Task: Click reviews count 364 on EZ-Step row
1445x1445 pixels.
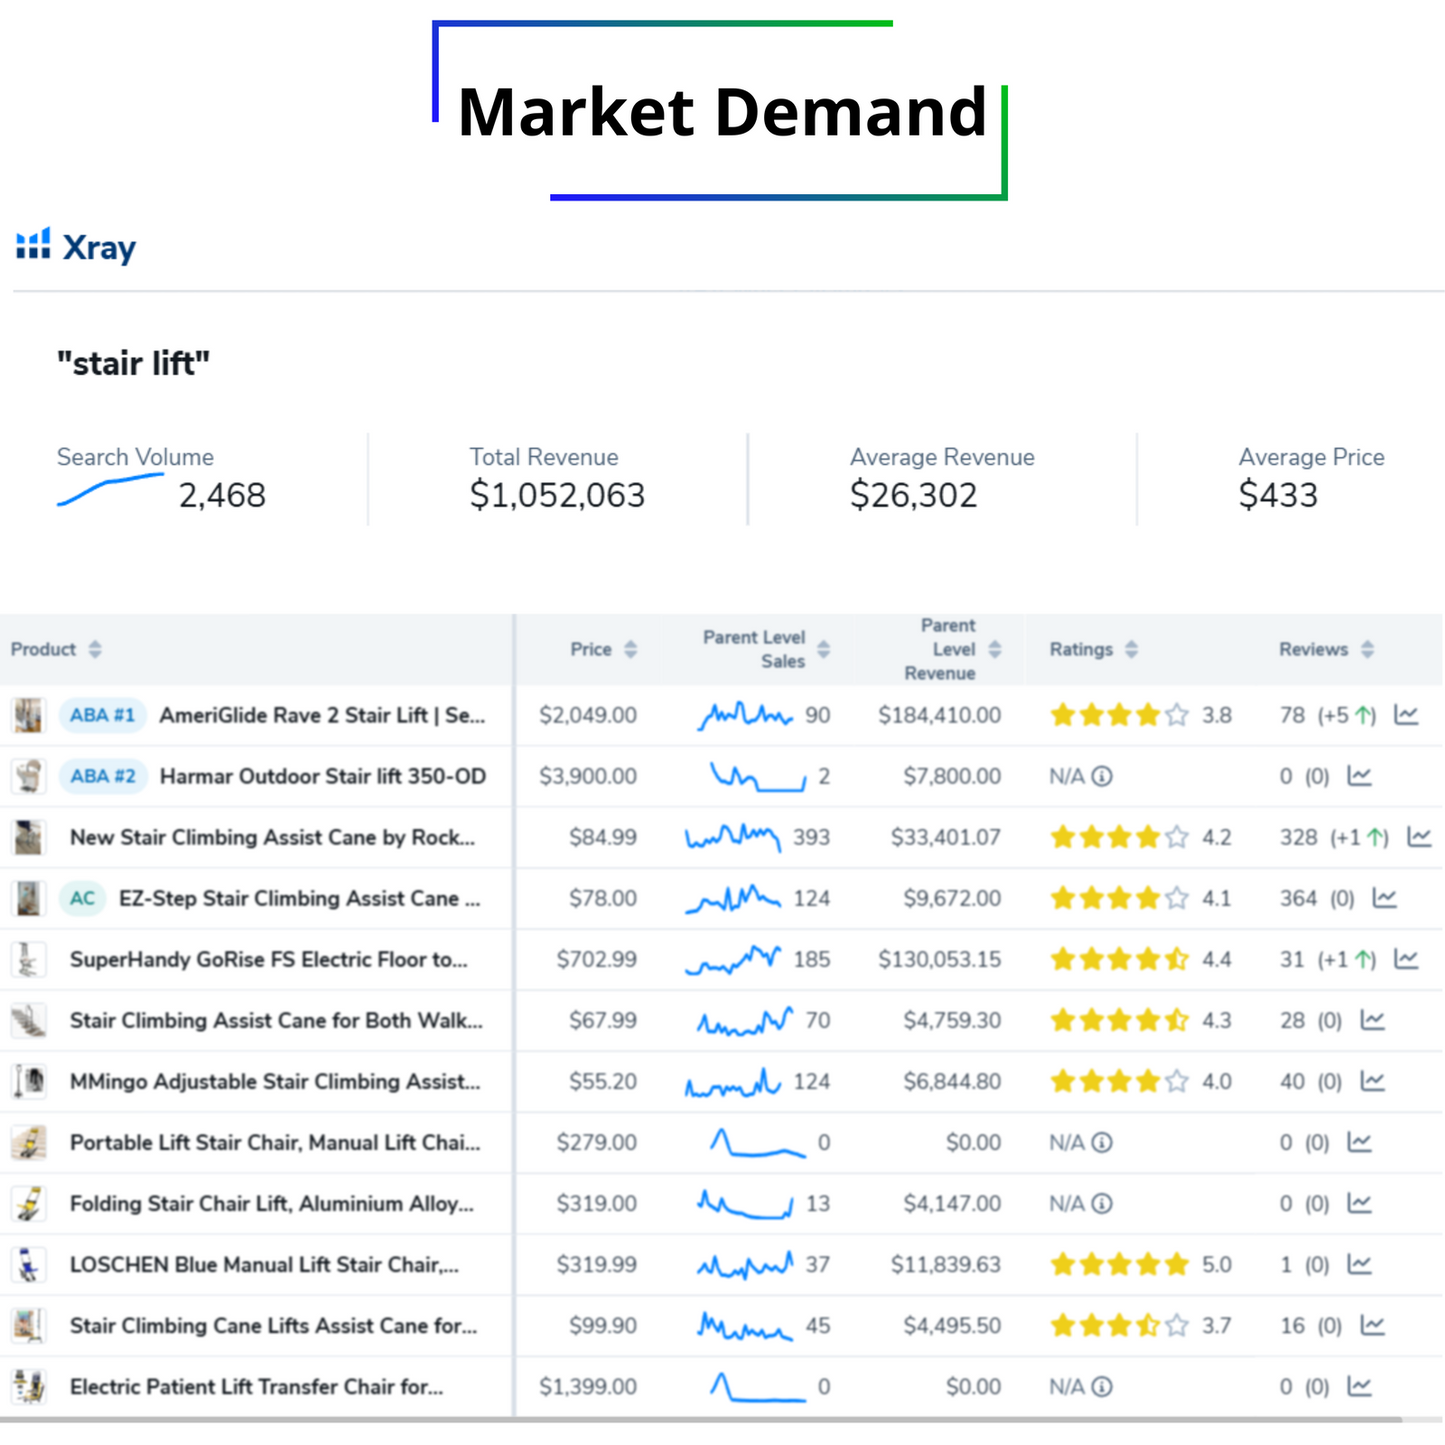Action: [1298, 898]
